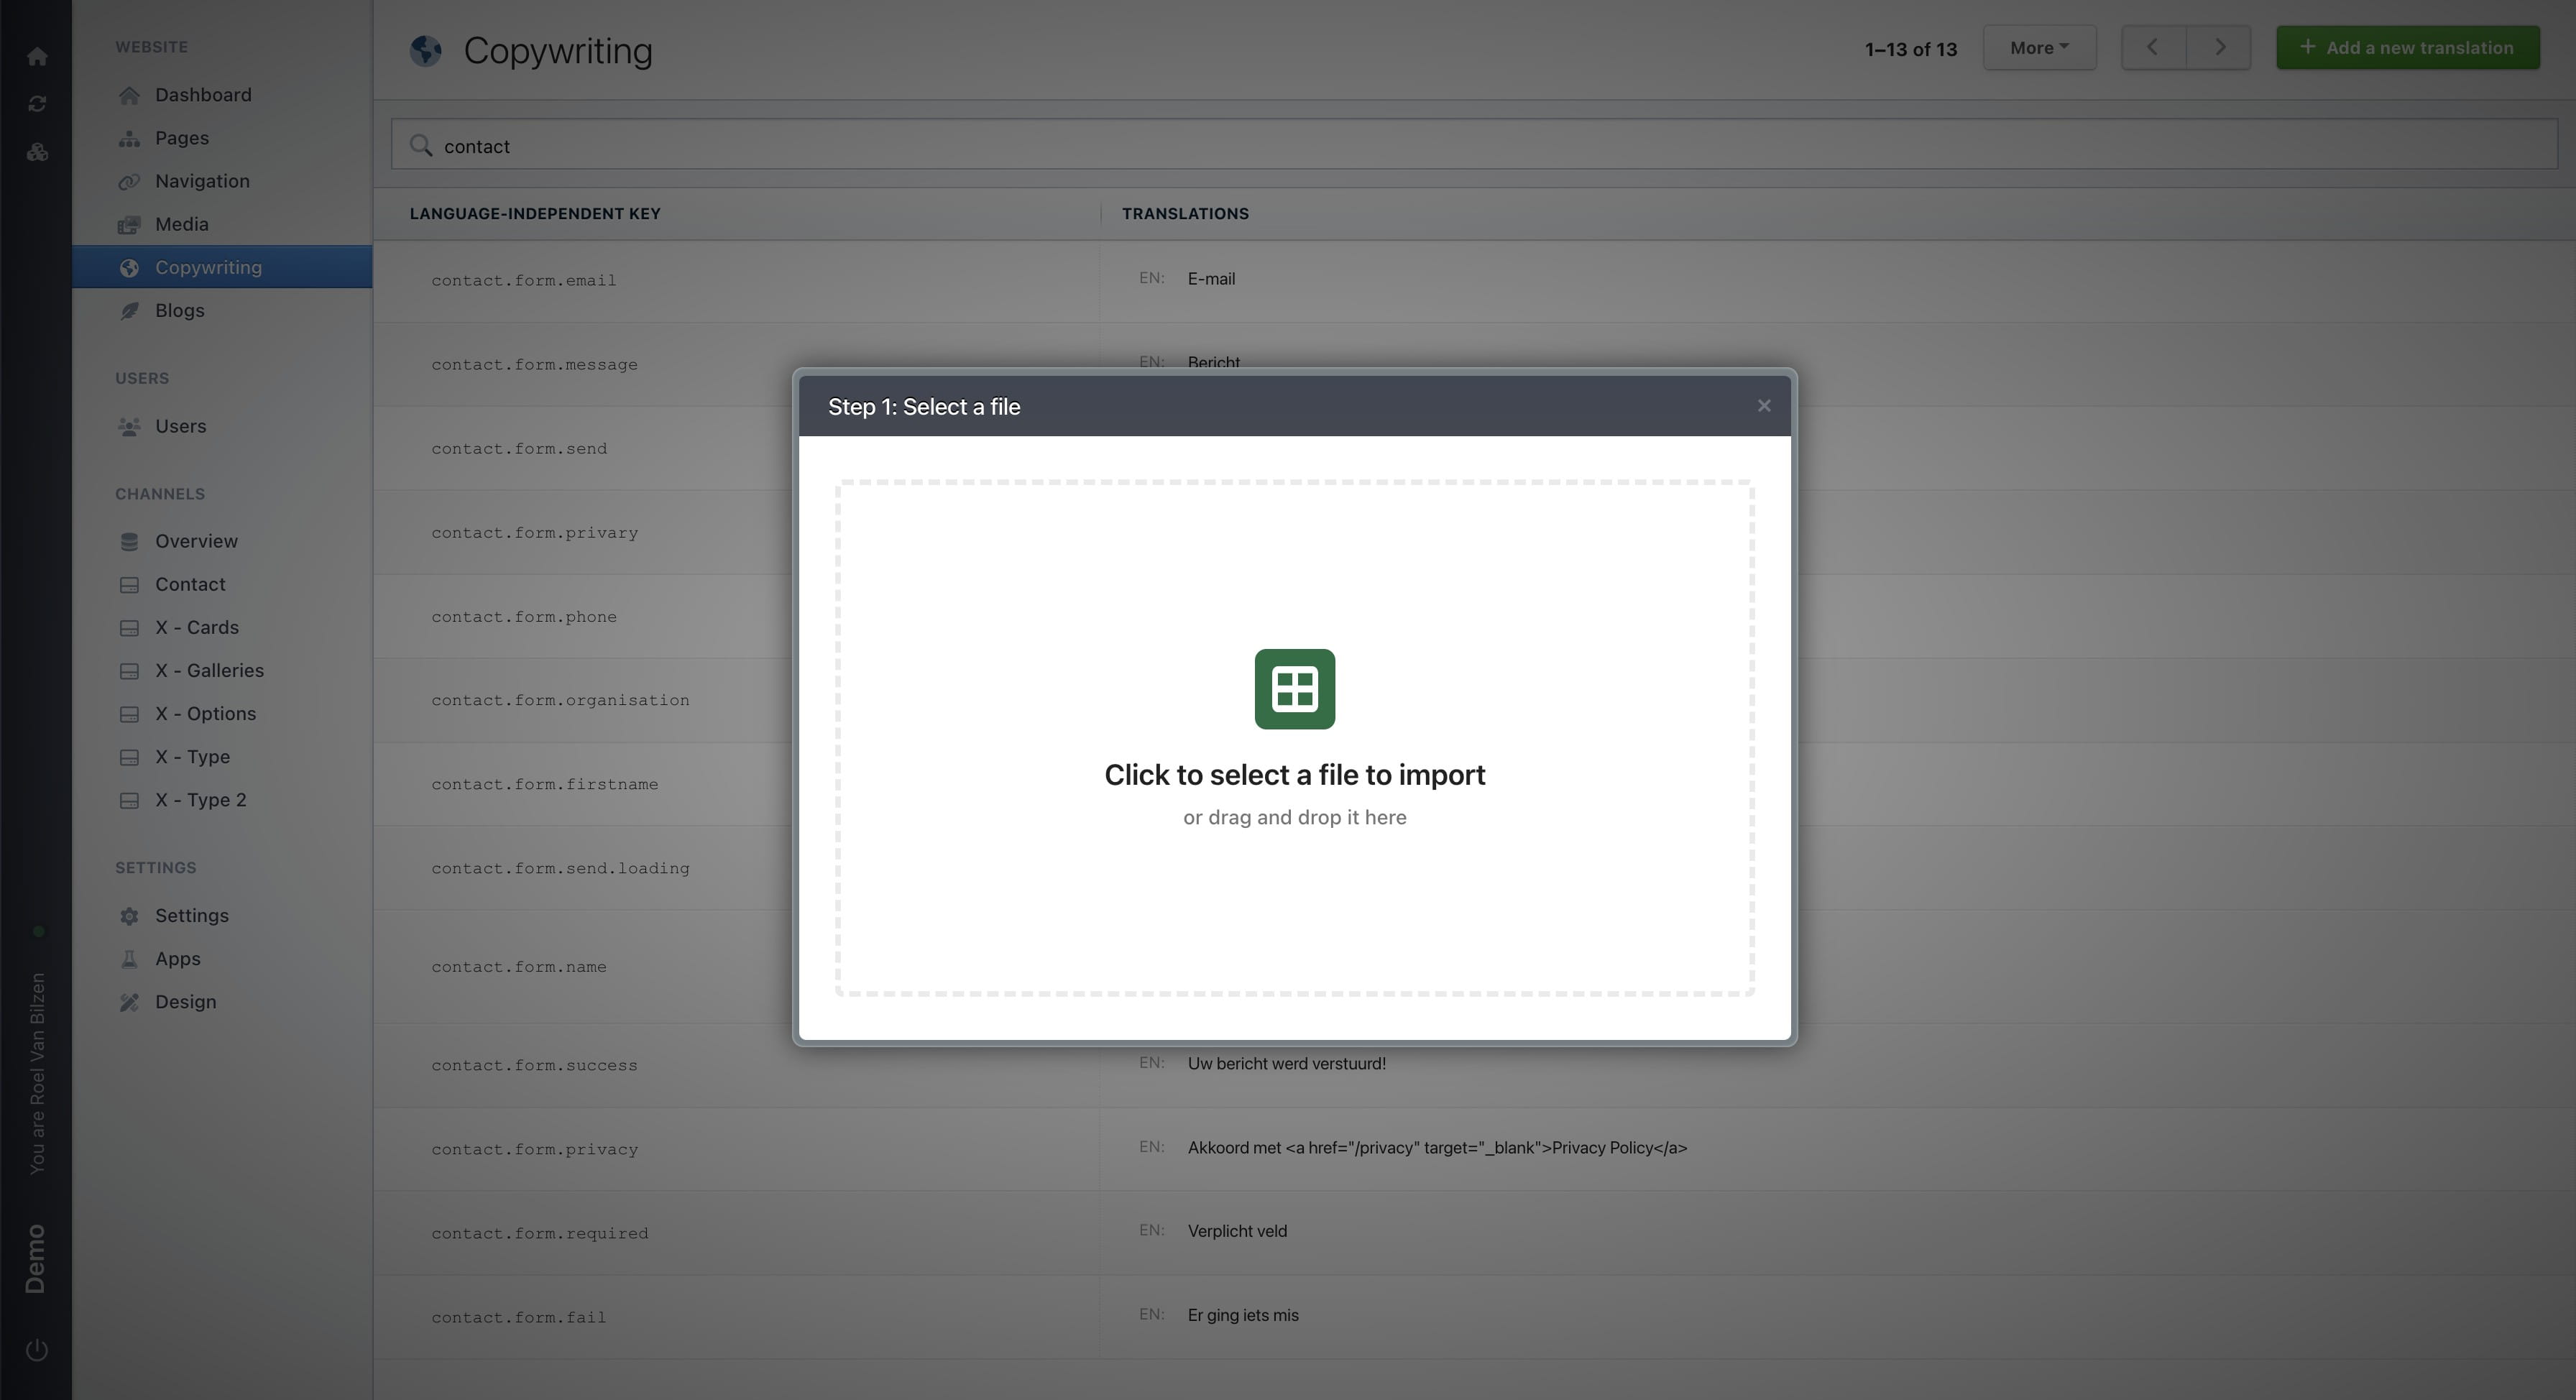Click Add a new translation
2576x1400 pixels.
pos(2407,47)
